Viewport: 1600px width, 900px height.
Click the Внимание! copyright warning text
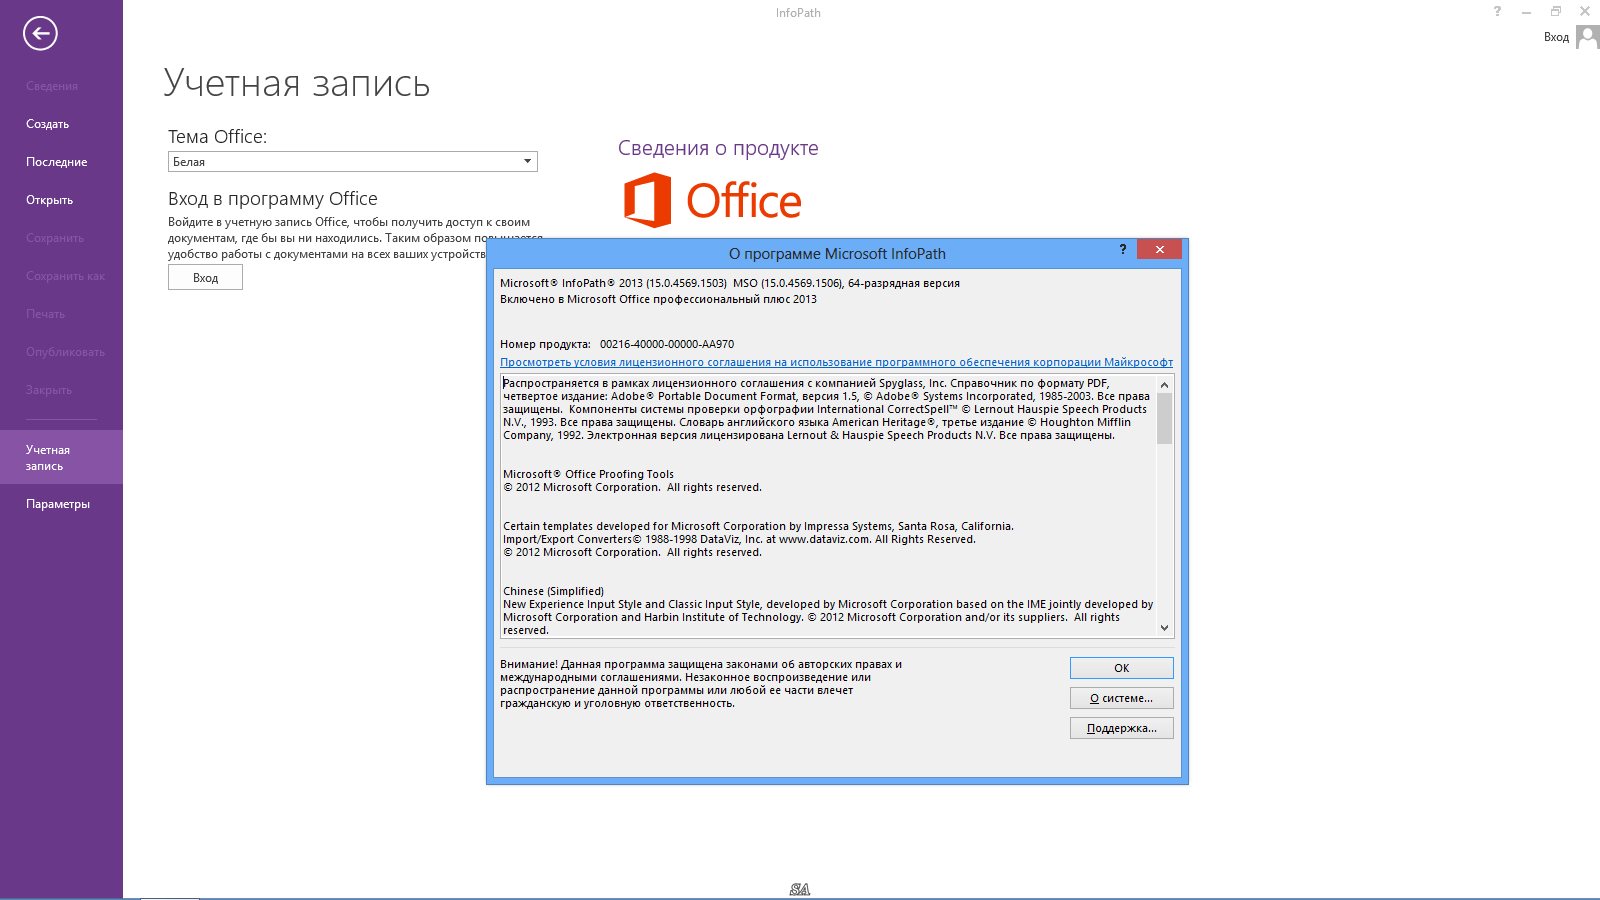701,684
